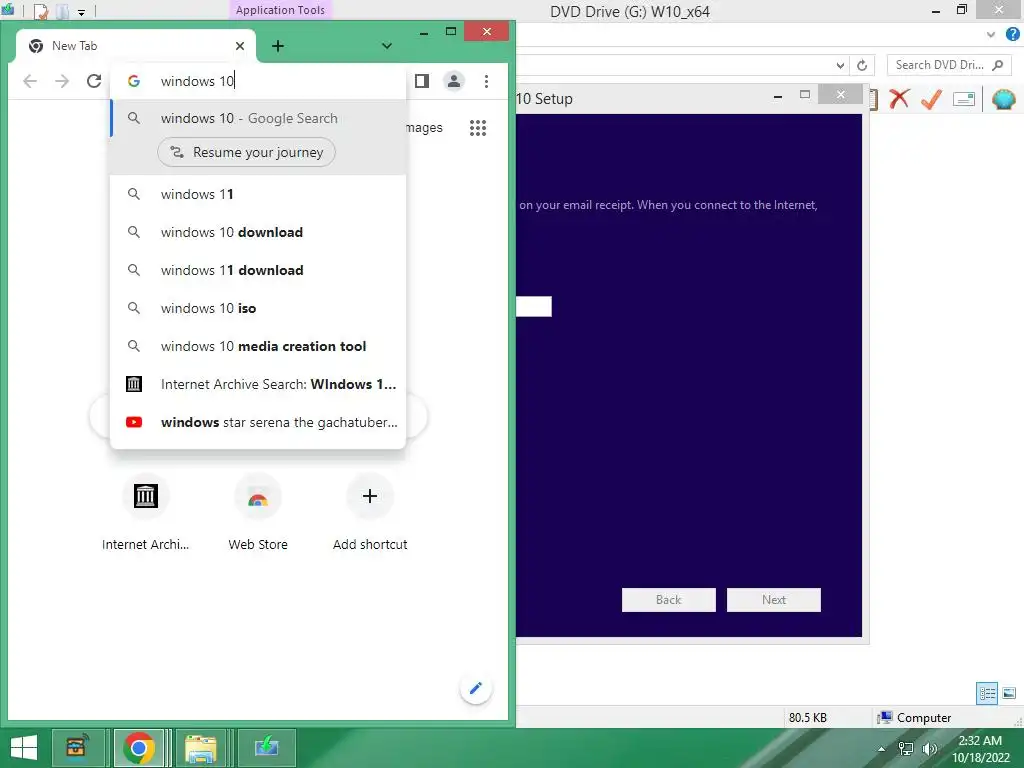Screen dimensions: 1024x768
Task: Click Customize Chrome pencil button
Action: [475, 688]
